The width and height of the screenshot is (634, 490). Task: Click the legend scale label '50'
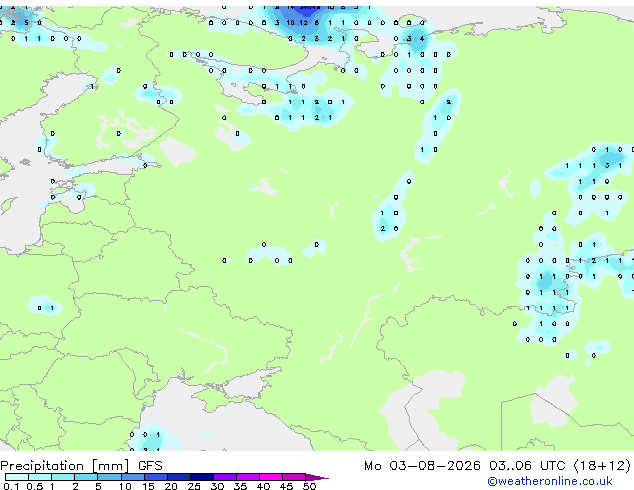[x=310, y=486]
